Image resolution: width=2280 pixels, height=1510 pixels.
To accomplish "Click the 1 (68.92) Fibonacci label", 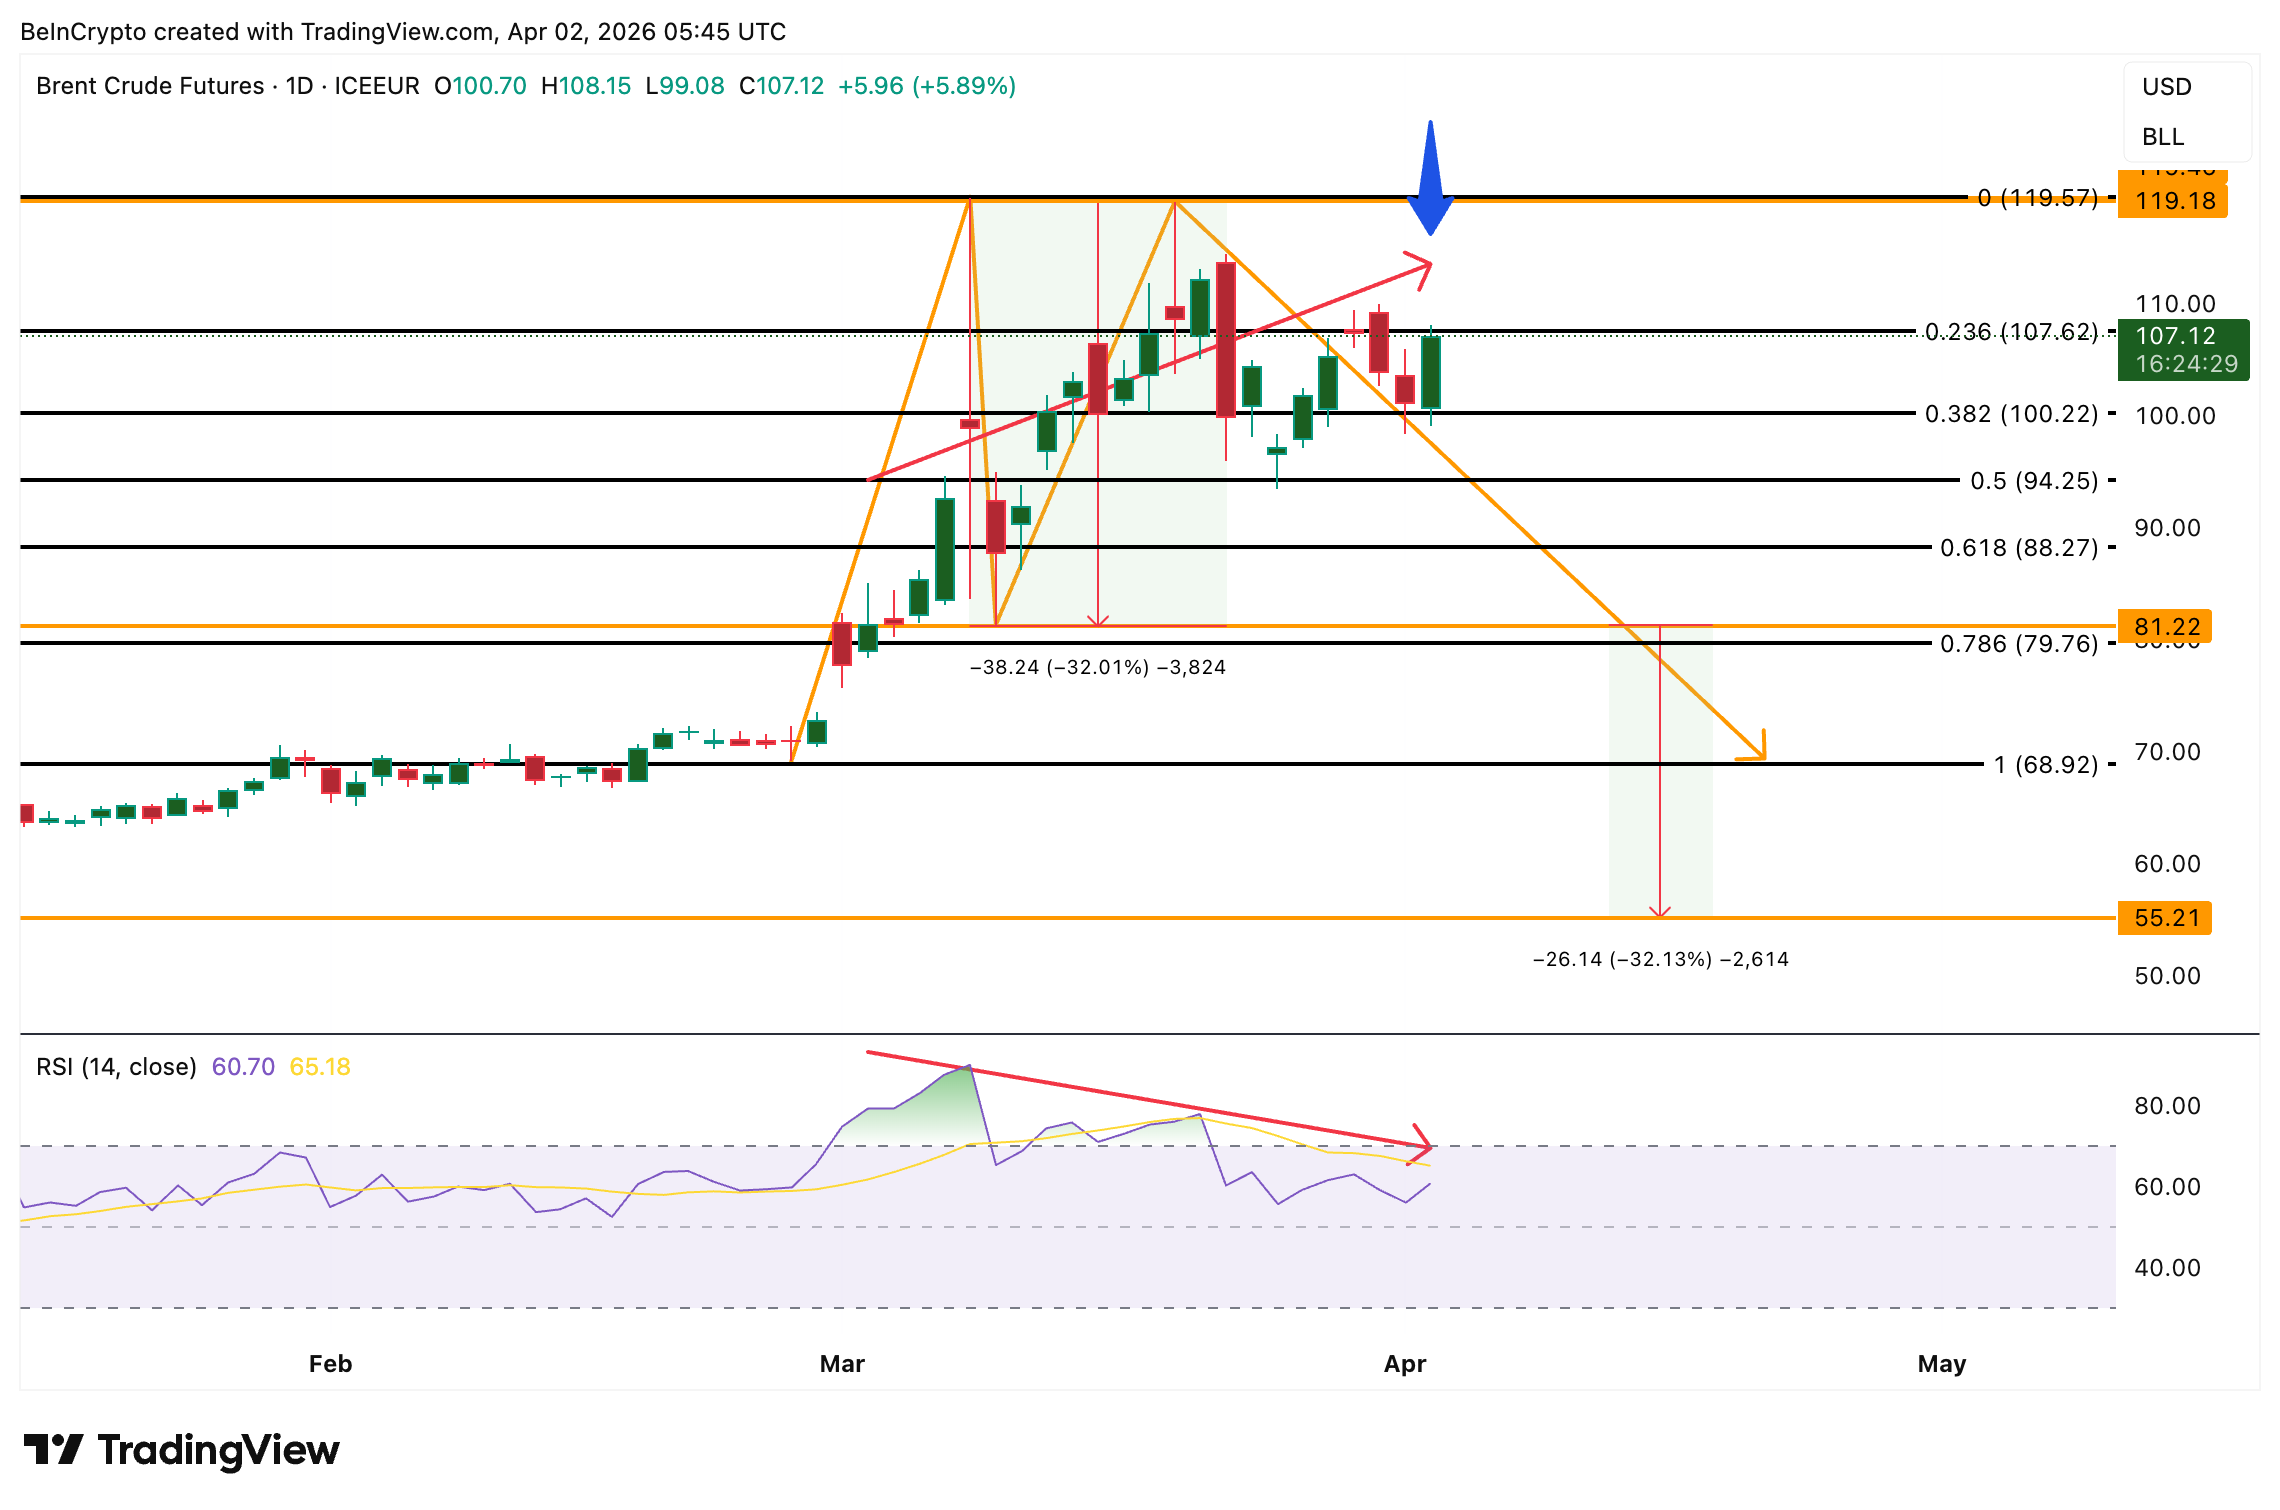I will coord(2045,765).
